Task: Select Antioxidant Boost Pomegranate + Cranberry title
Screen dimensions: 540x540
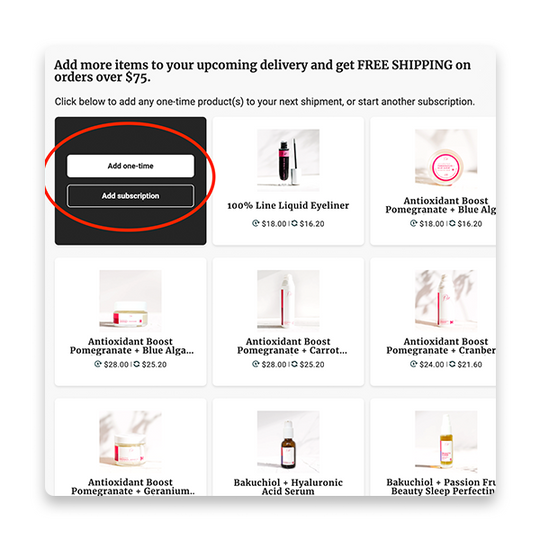Action: [441, 346]
